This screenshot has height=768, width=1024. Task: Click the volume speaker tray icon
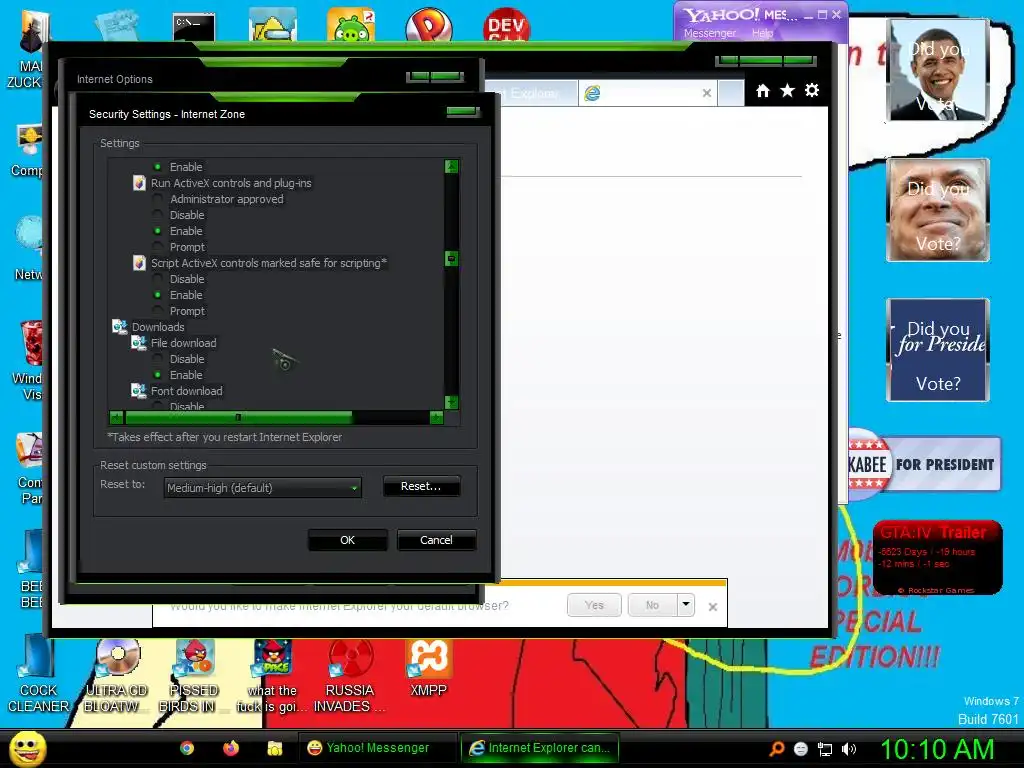(x=849, y=749)
